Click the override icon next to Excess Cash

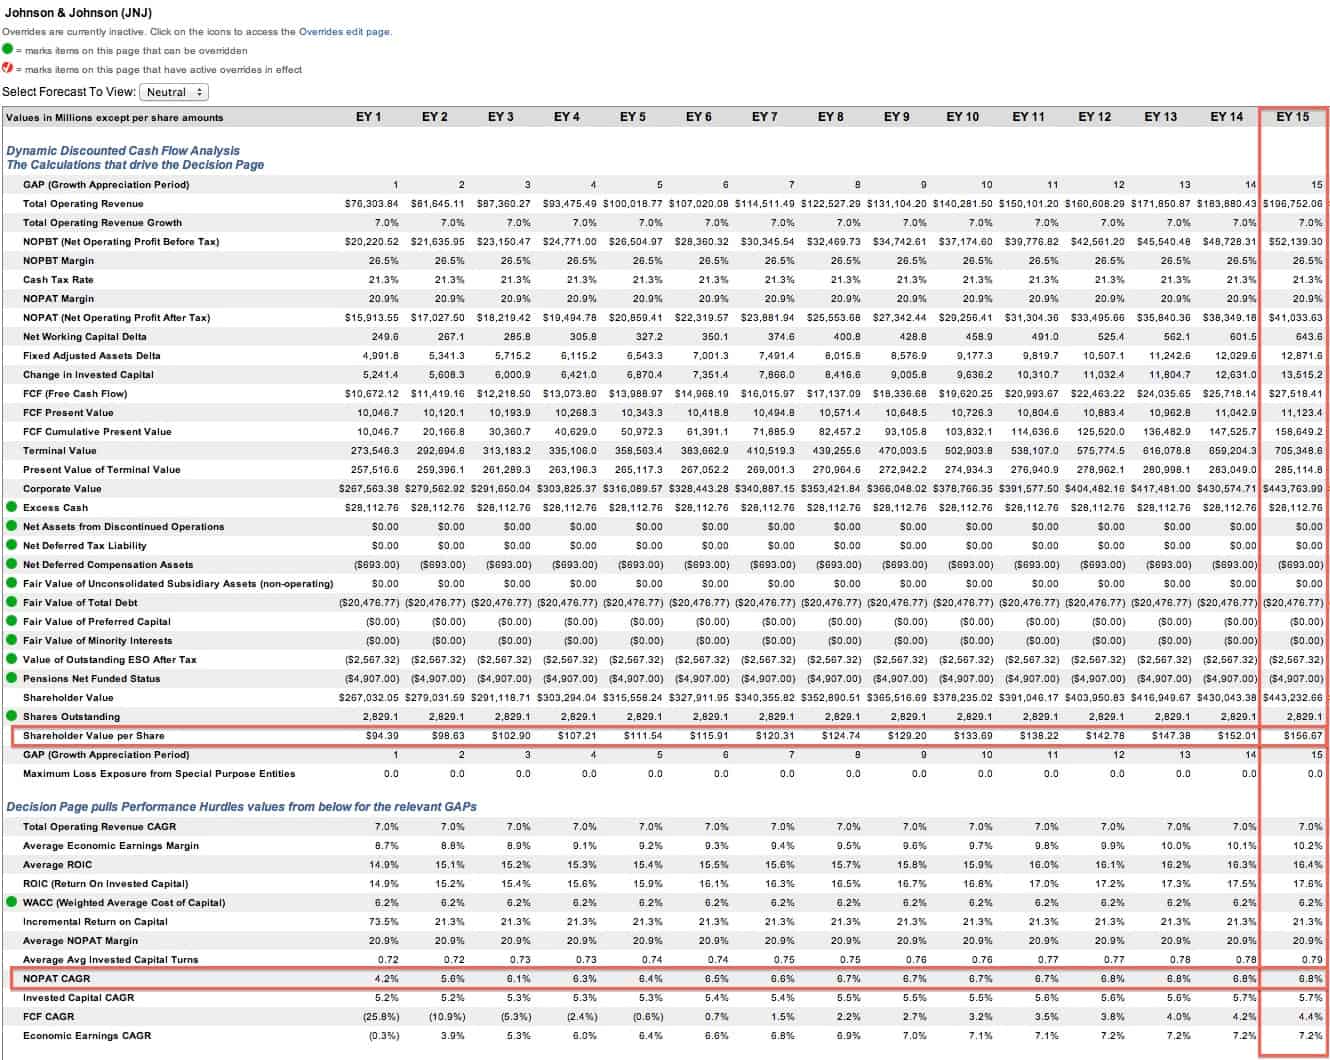[x=9, y=507]
